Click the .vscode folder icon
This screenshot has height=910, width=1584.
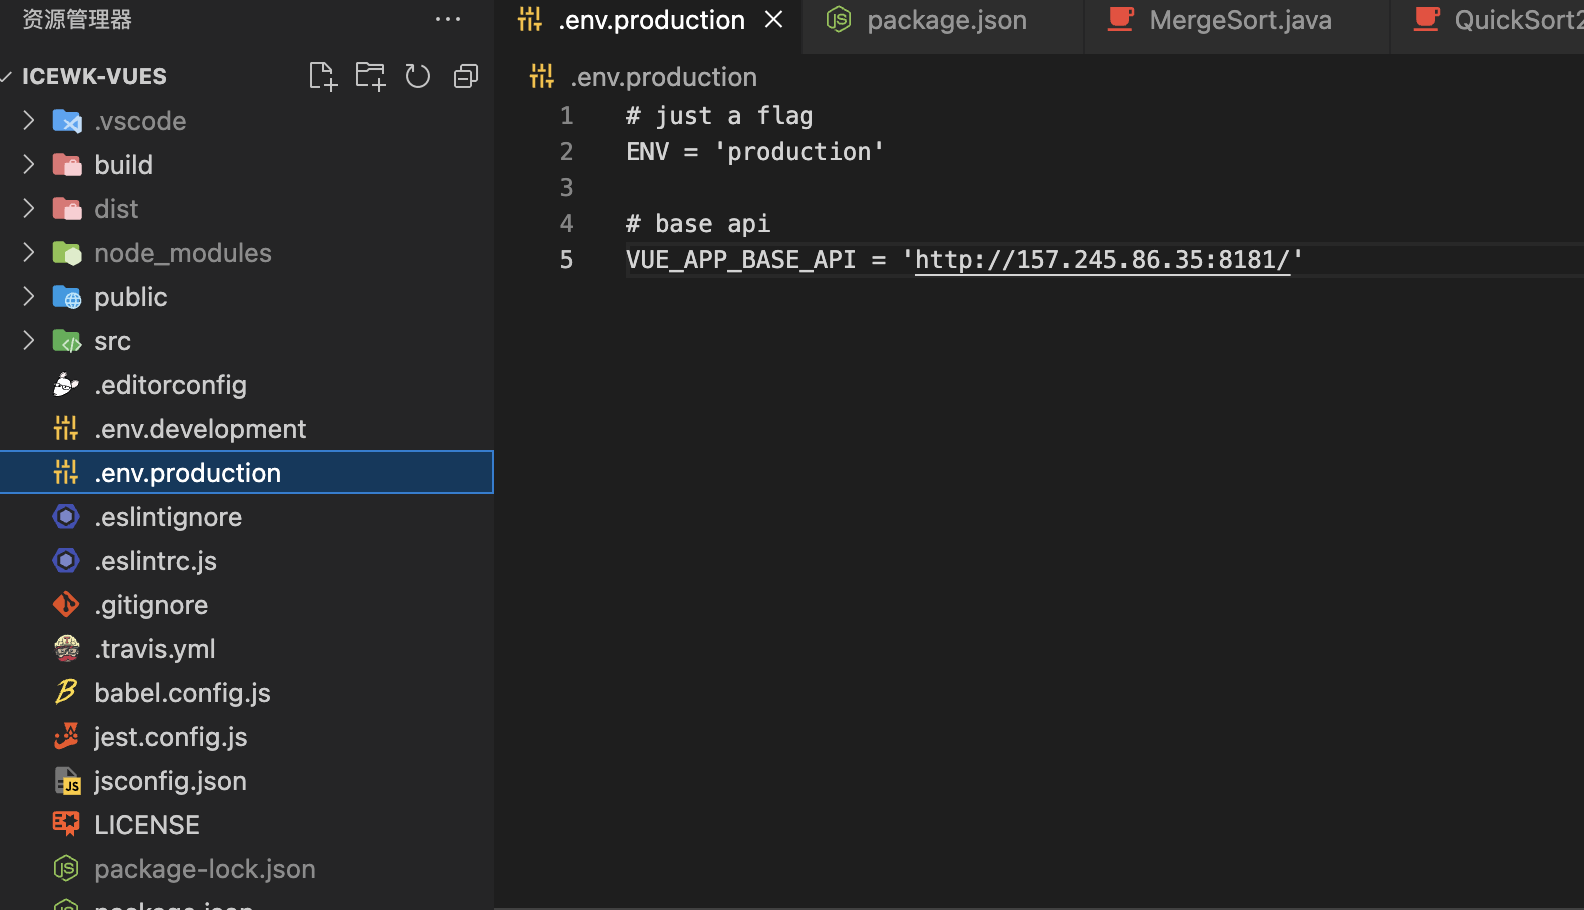pos(66,121)
